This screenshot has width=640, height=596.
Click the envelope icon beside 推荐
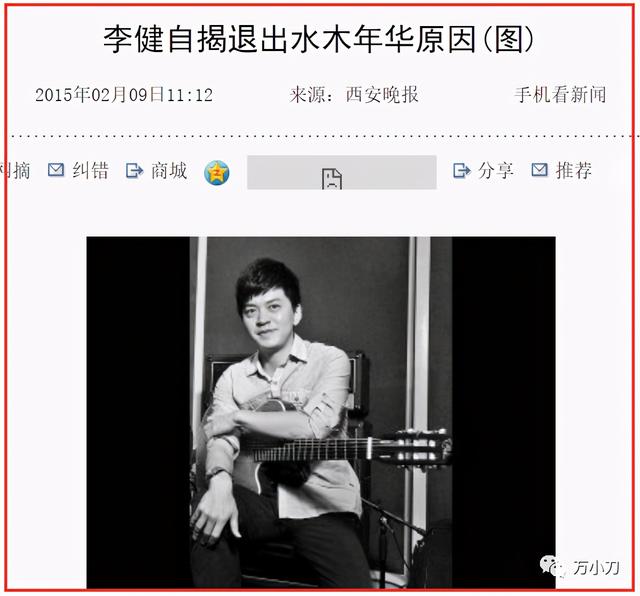pos(539,169)
